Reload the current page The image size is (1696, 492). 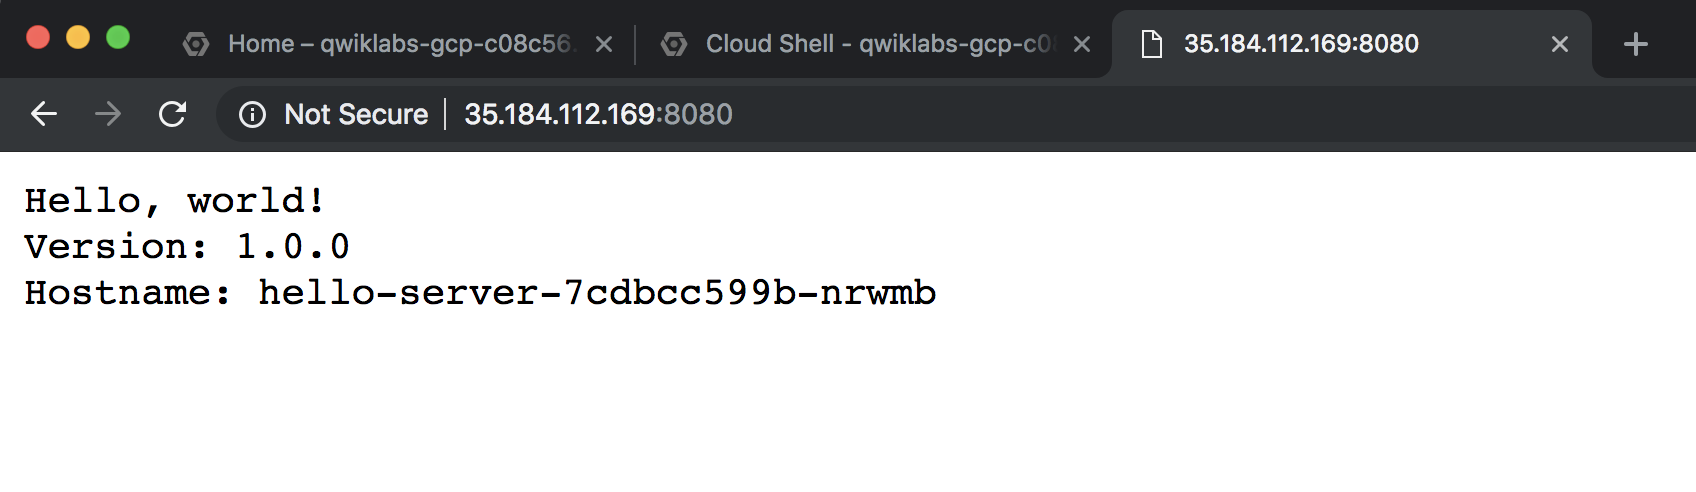(172, 114)
